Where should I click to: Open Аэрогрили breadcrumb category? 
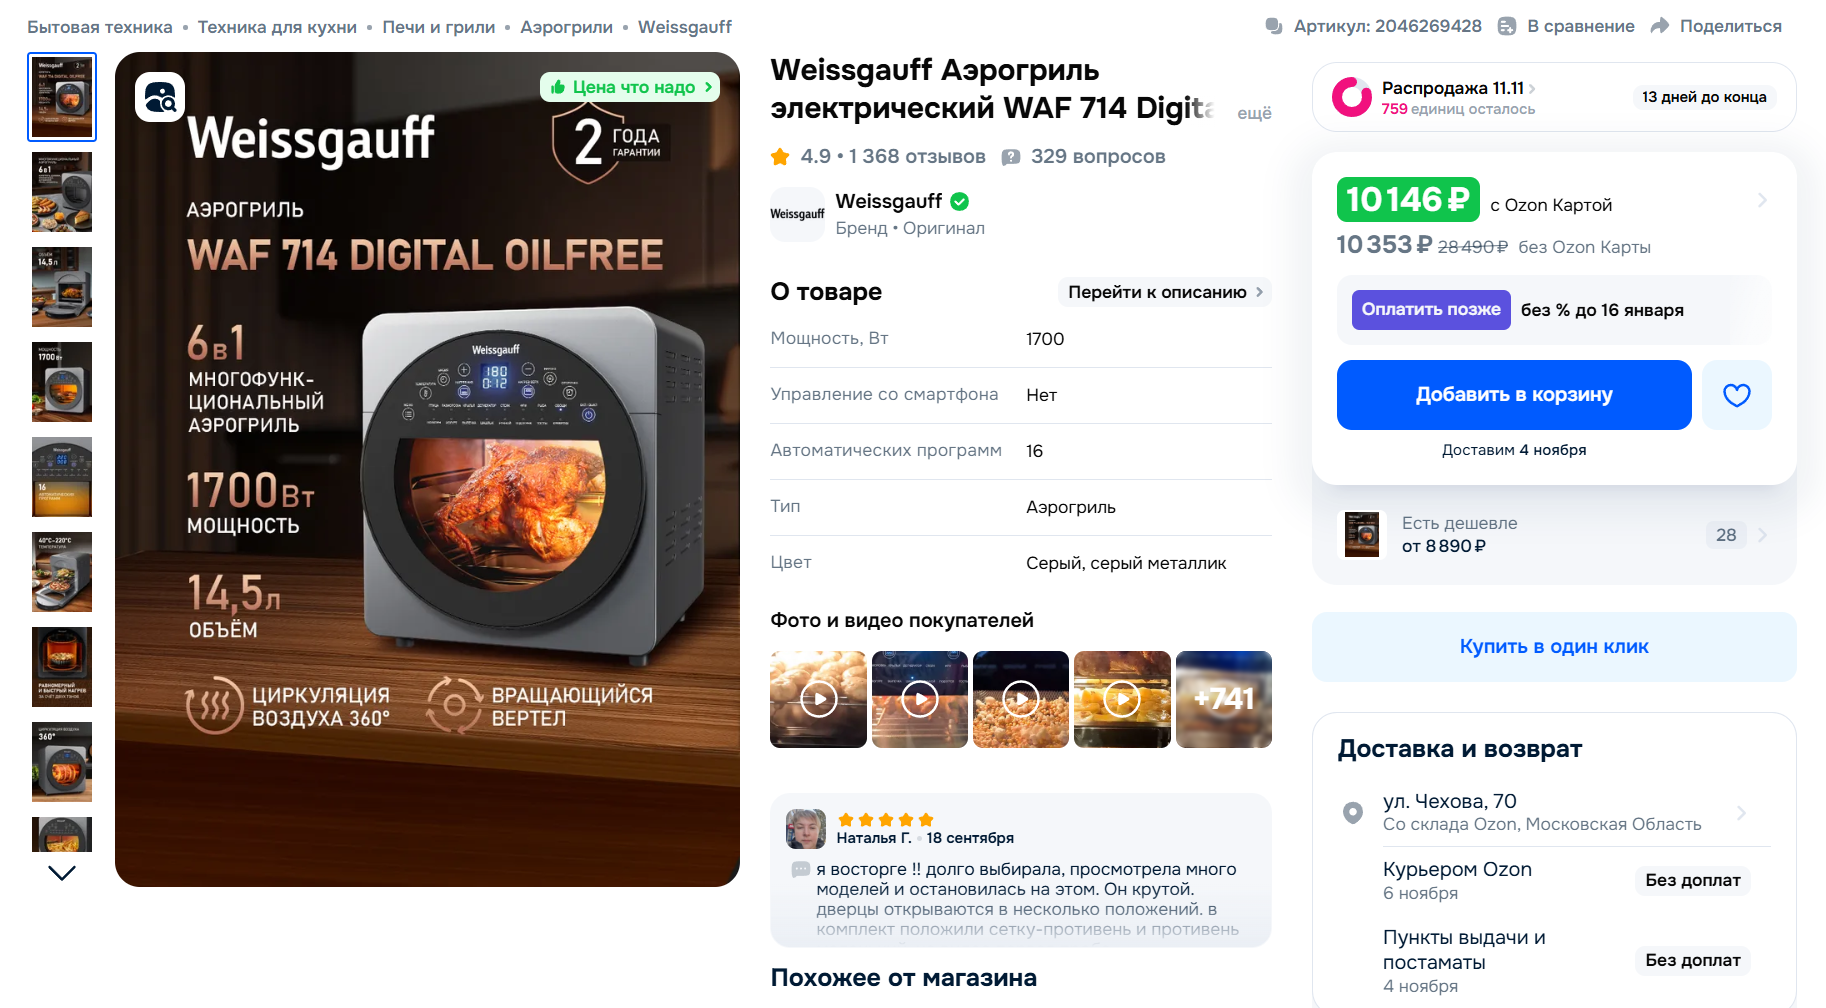[x=566, y=27]
